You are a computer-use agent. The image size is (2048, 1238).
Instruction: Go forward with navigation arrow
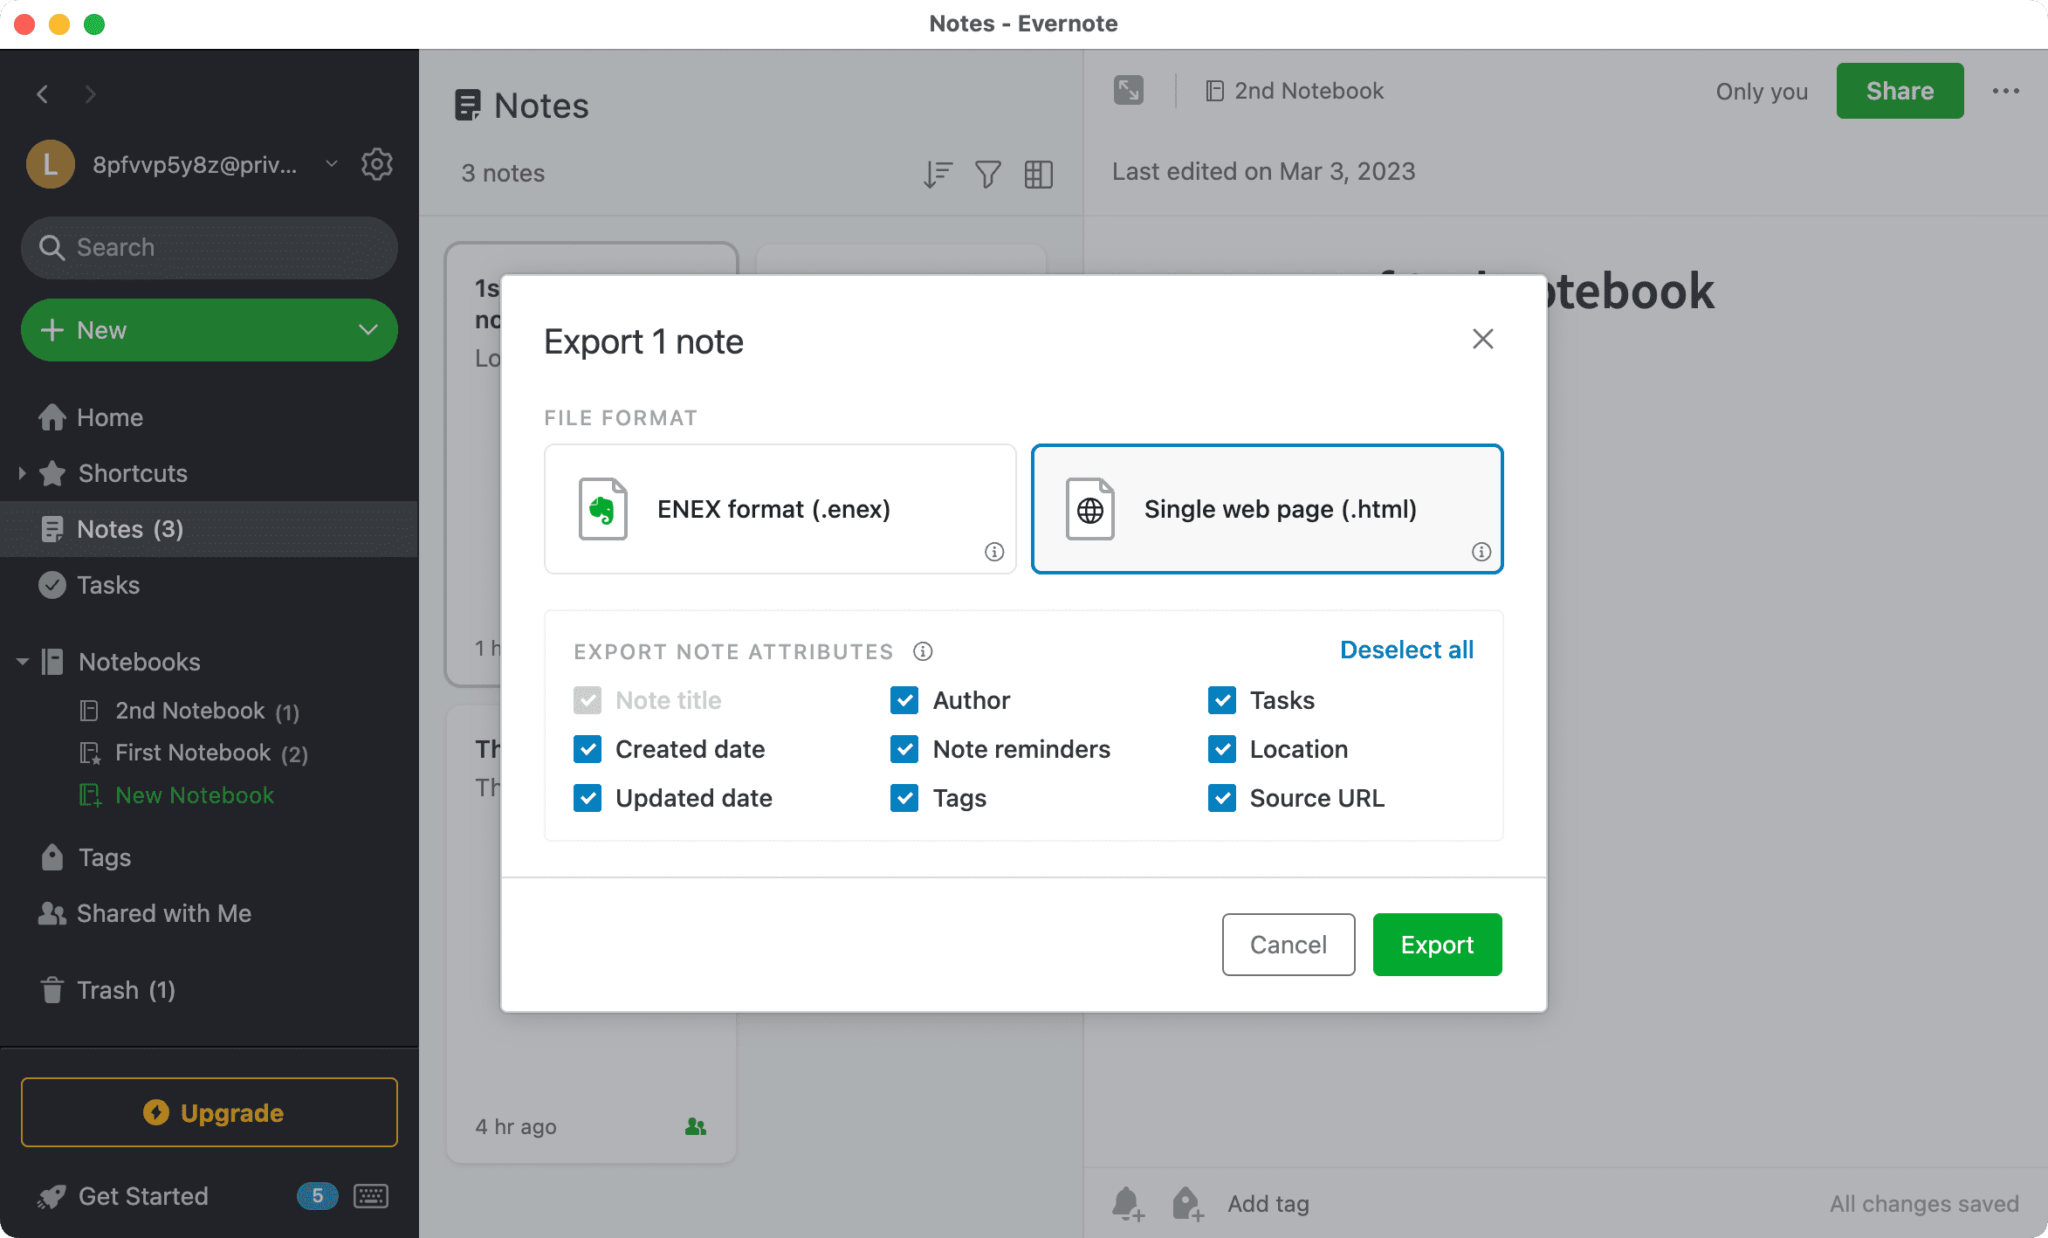coord(90,94)
